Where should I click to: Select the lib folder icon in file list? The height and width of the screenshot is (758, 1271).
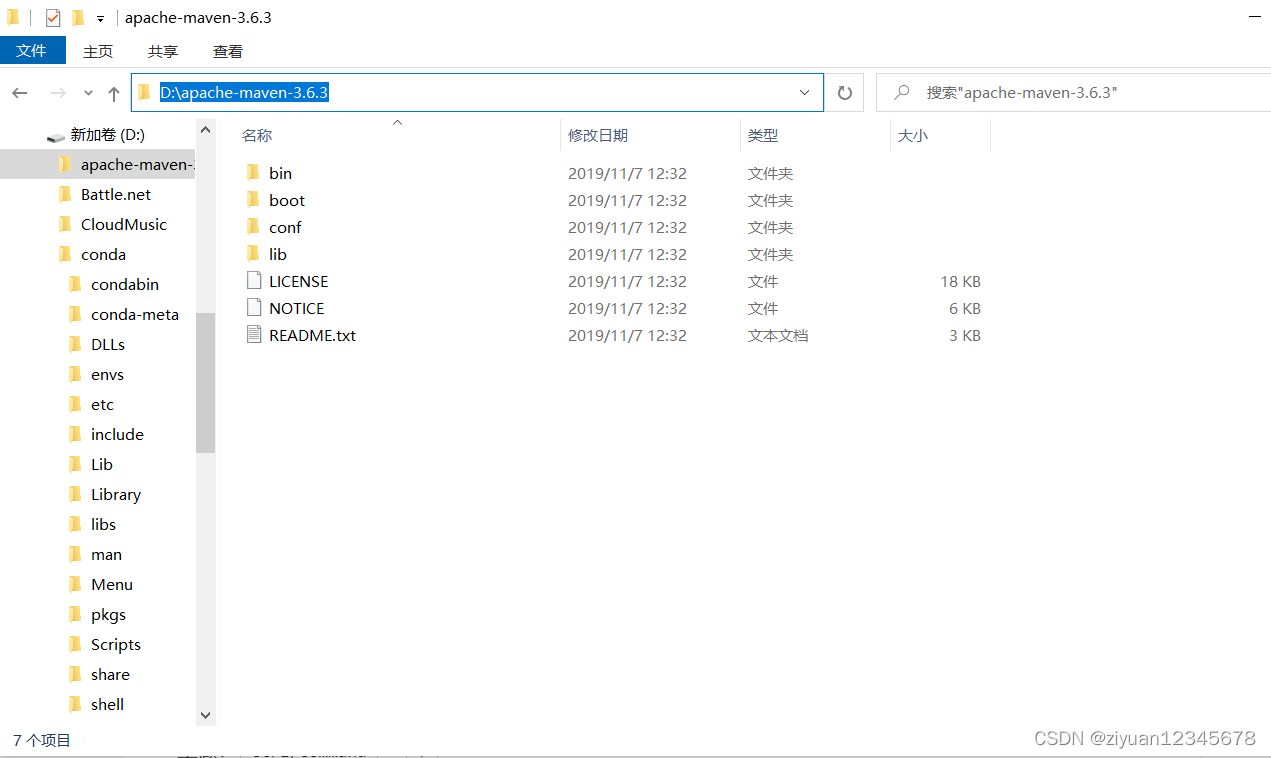coord(253,254)
